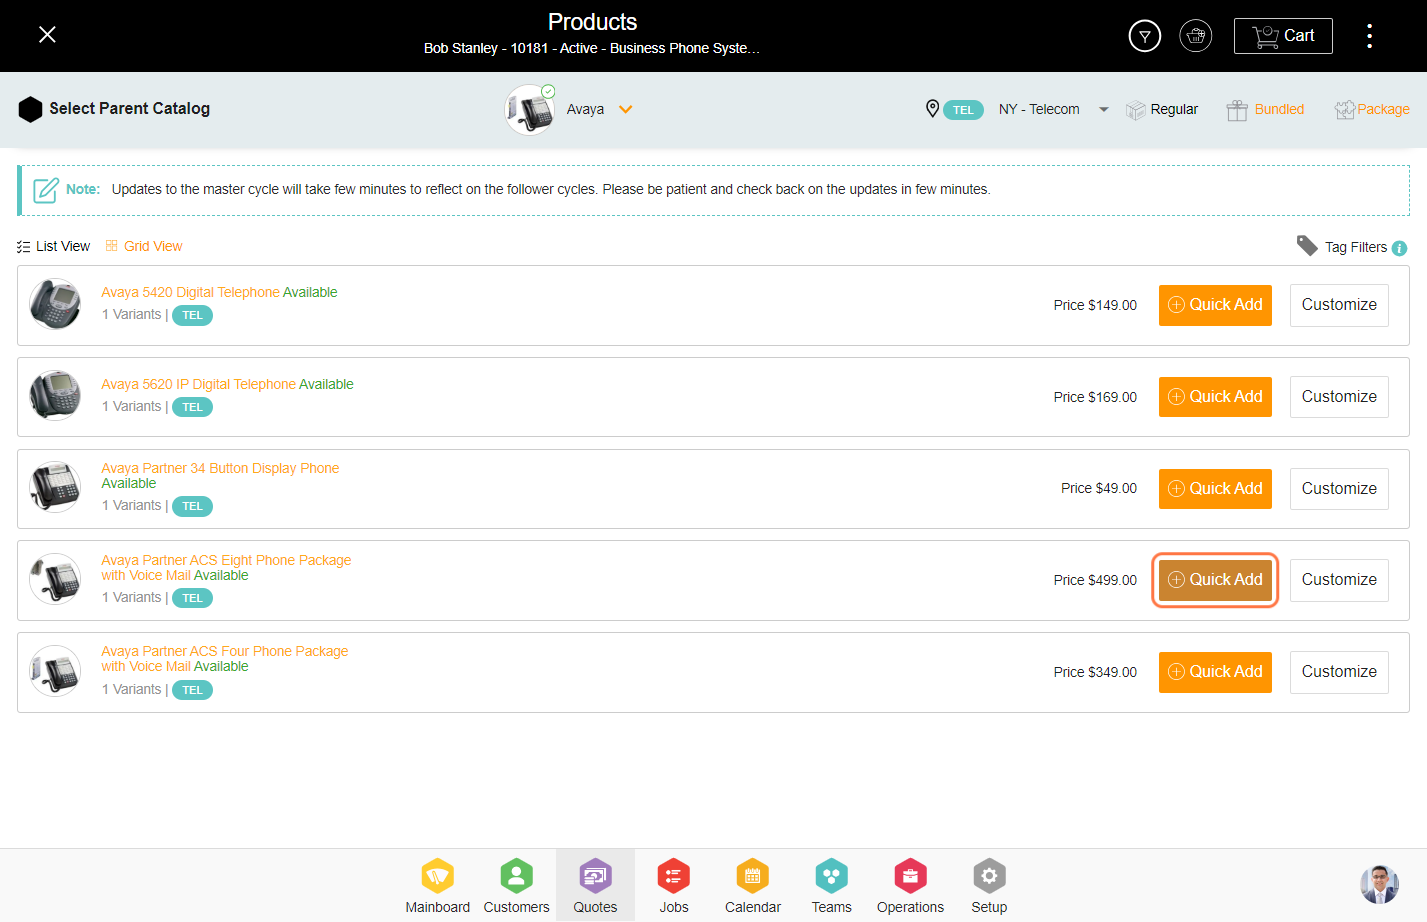Viewport: 1427px width, 922px height.
Task: Click the Price $149.00 text
Action: point(1095,305)
